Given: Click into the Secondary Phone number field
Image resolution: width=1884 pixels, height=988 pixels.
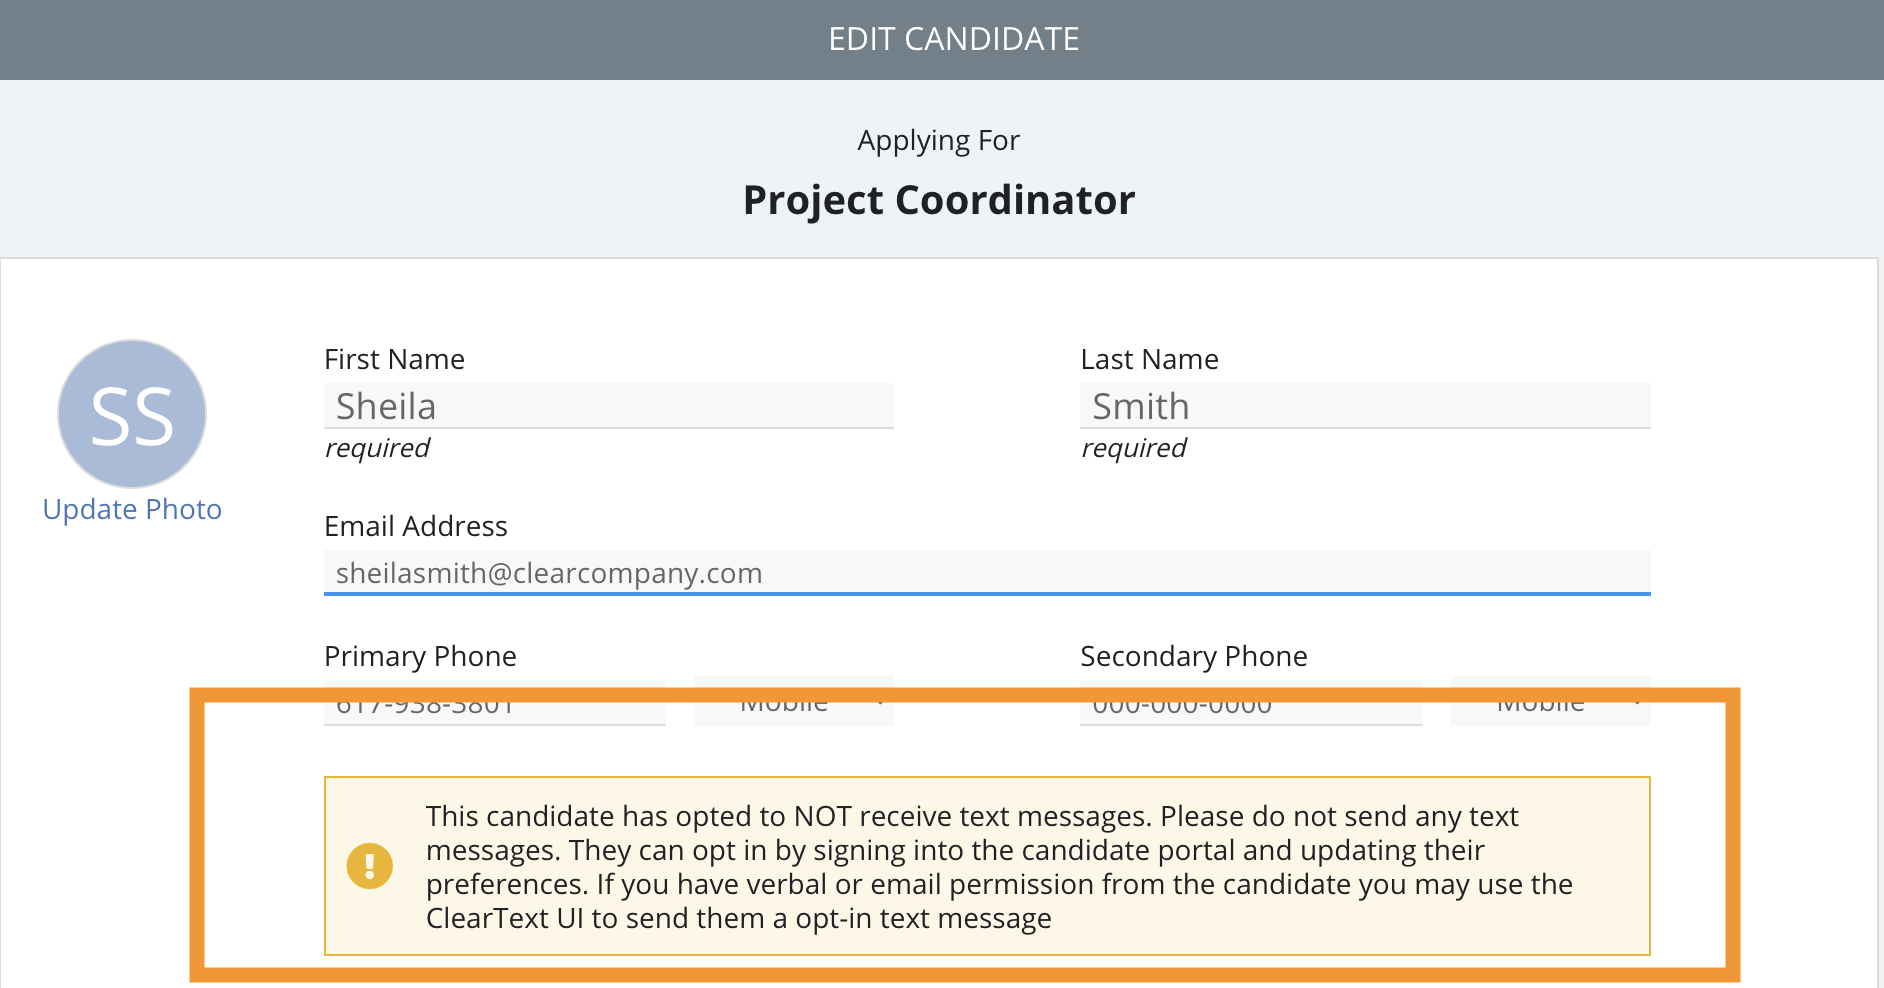Looking at the screenshot, I should pos(1251,703).
